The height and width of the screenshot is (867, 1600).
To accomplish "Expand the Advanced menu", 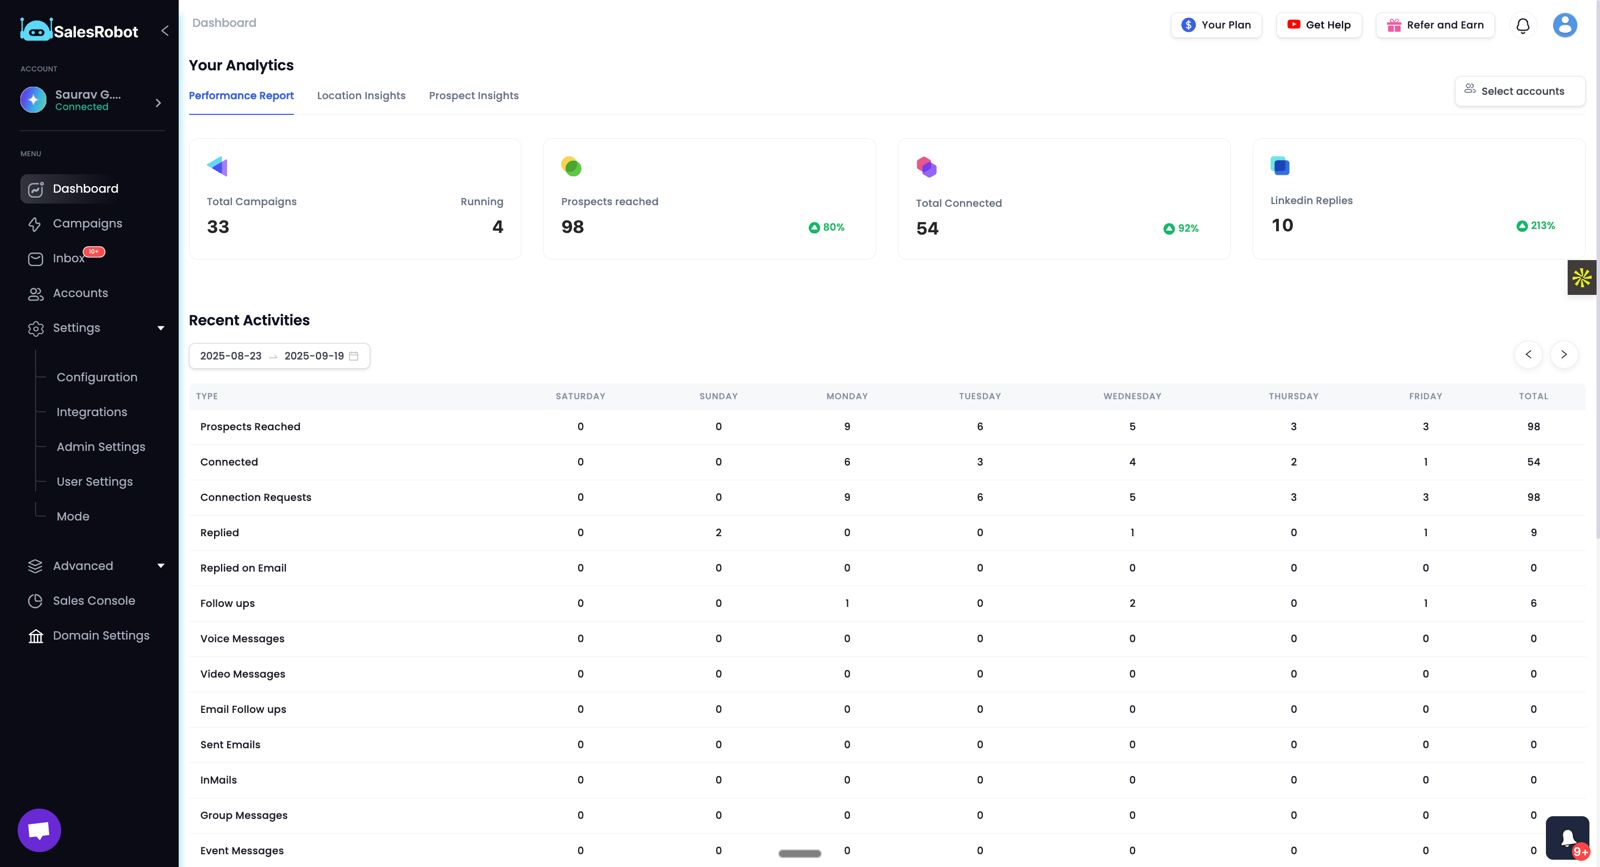I will 160,566.
